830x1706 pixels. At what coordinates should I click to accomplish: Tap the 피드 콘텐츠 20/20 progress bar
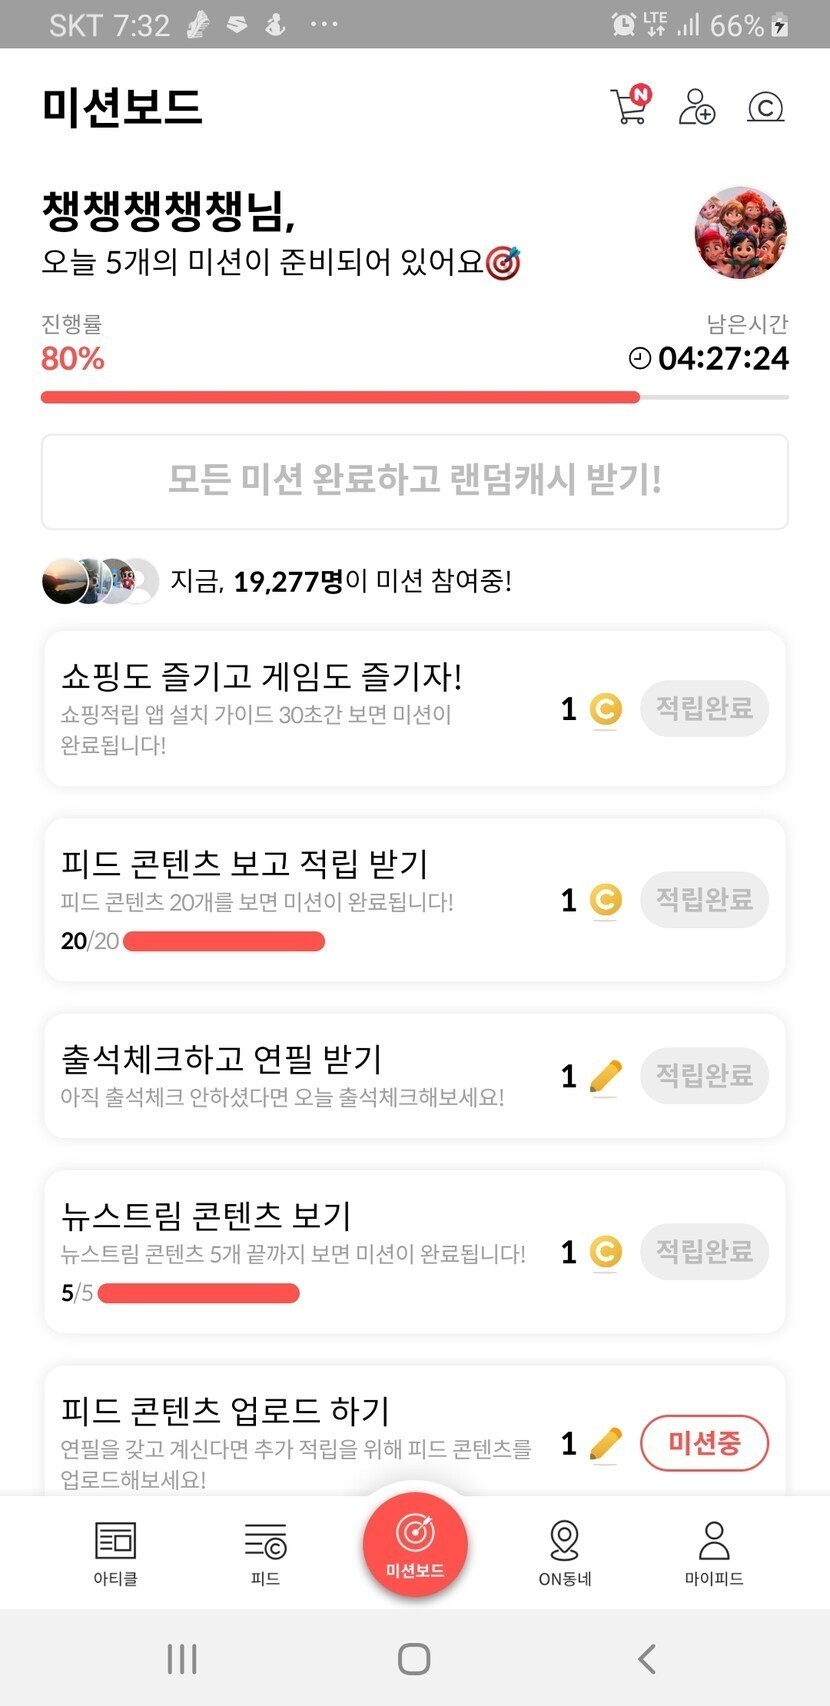224,941
